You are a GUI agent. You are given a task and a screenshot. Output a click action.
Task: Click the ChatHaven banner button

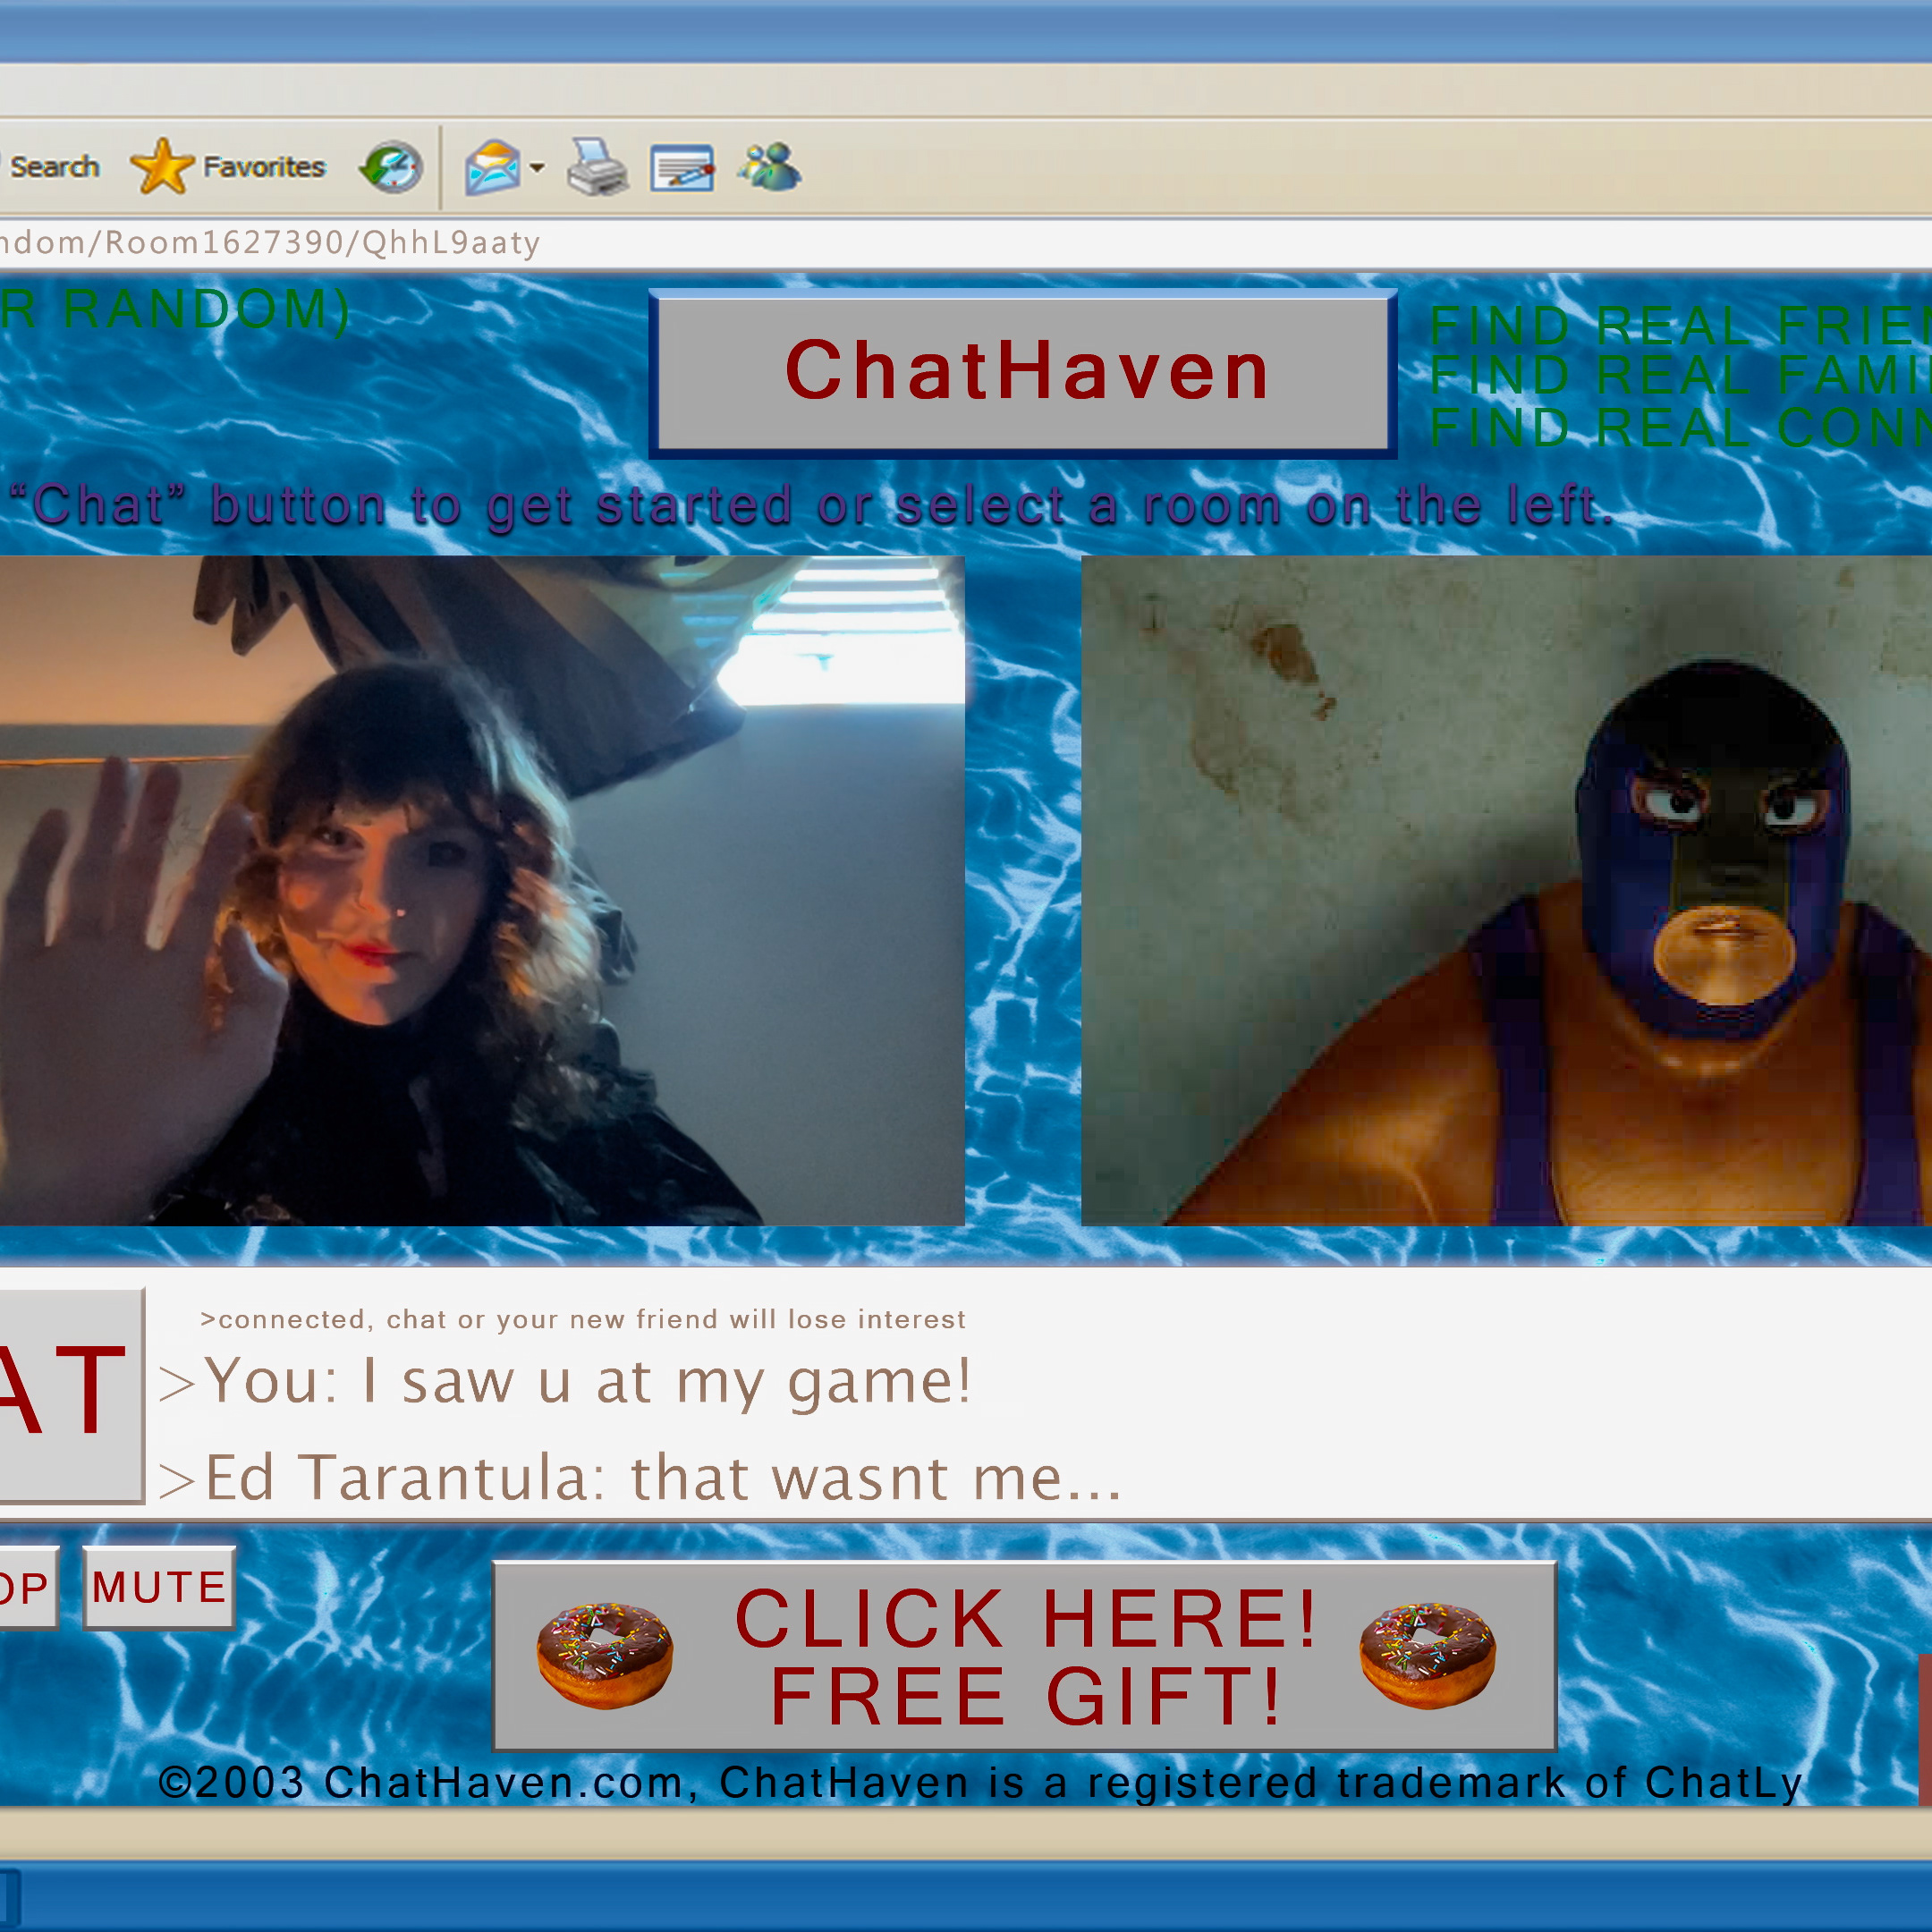pyautogui.click(x=1022, y=373)
